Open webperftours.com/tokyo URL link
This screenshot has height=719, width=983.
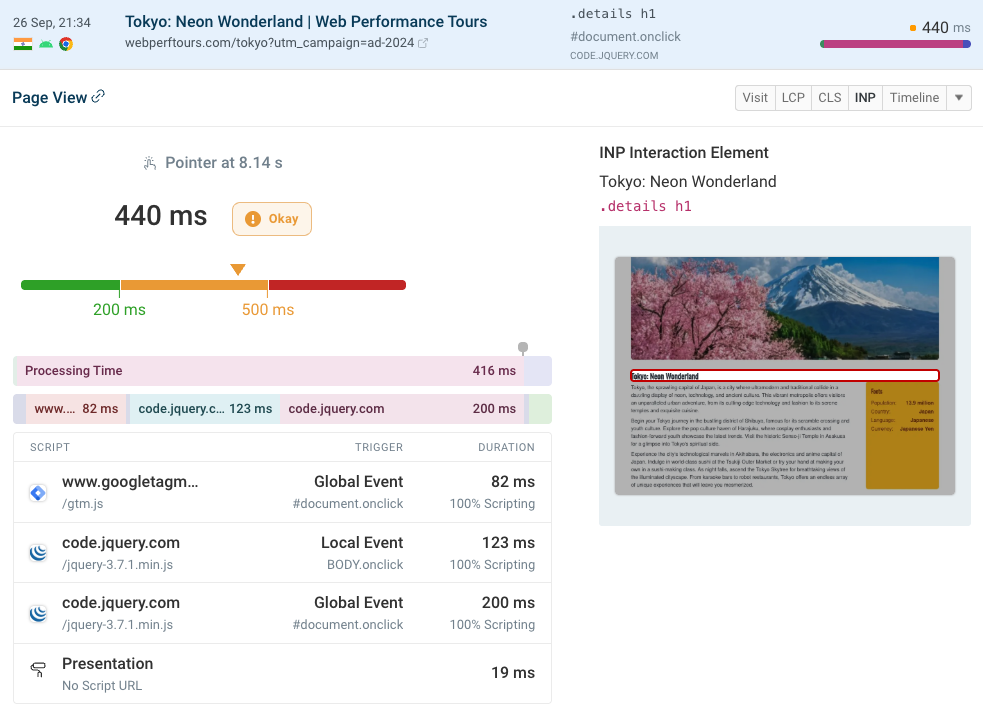point(270,43)
